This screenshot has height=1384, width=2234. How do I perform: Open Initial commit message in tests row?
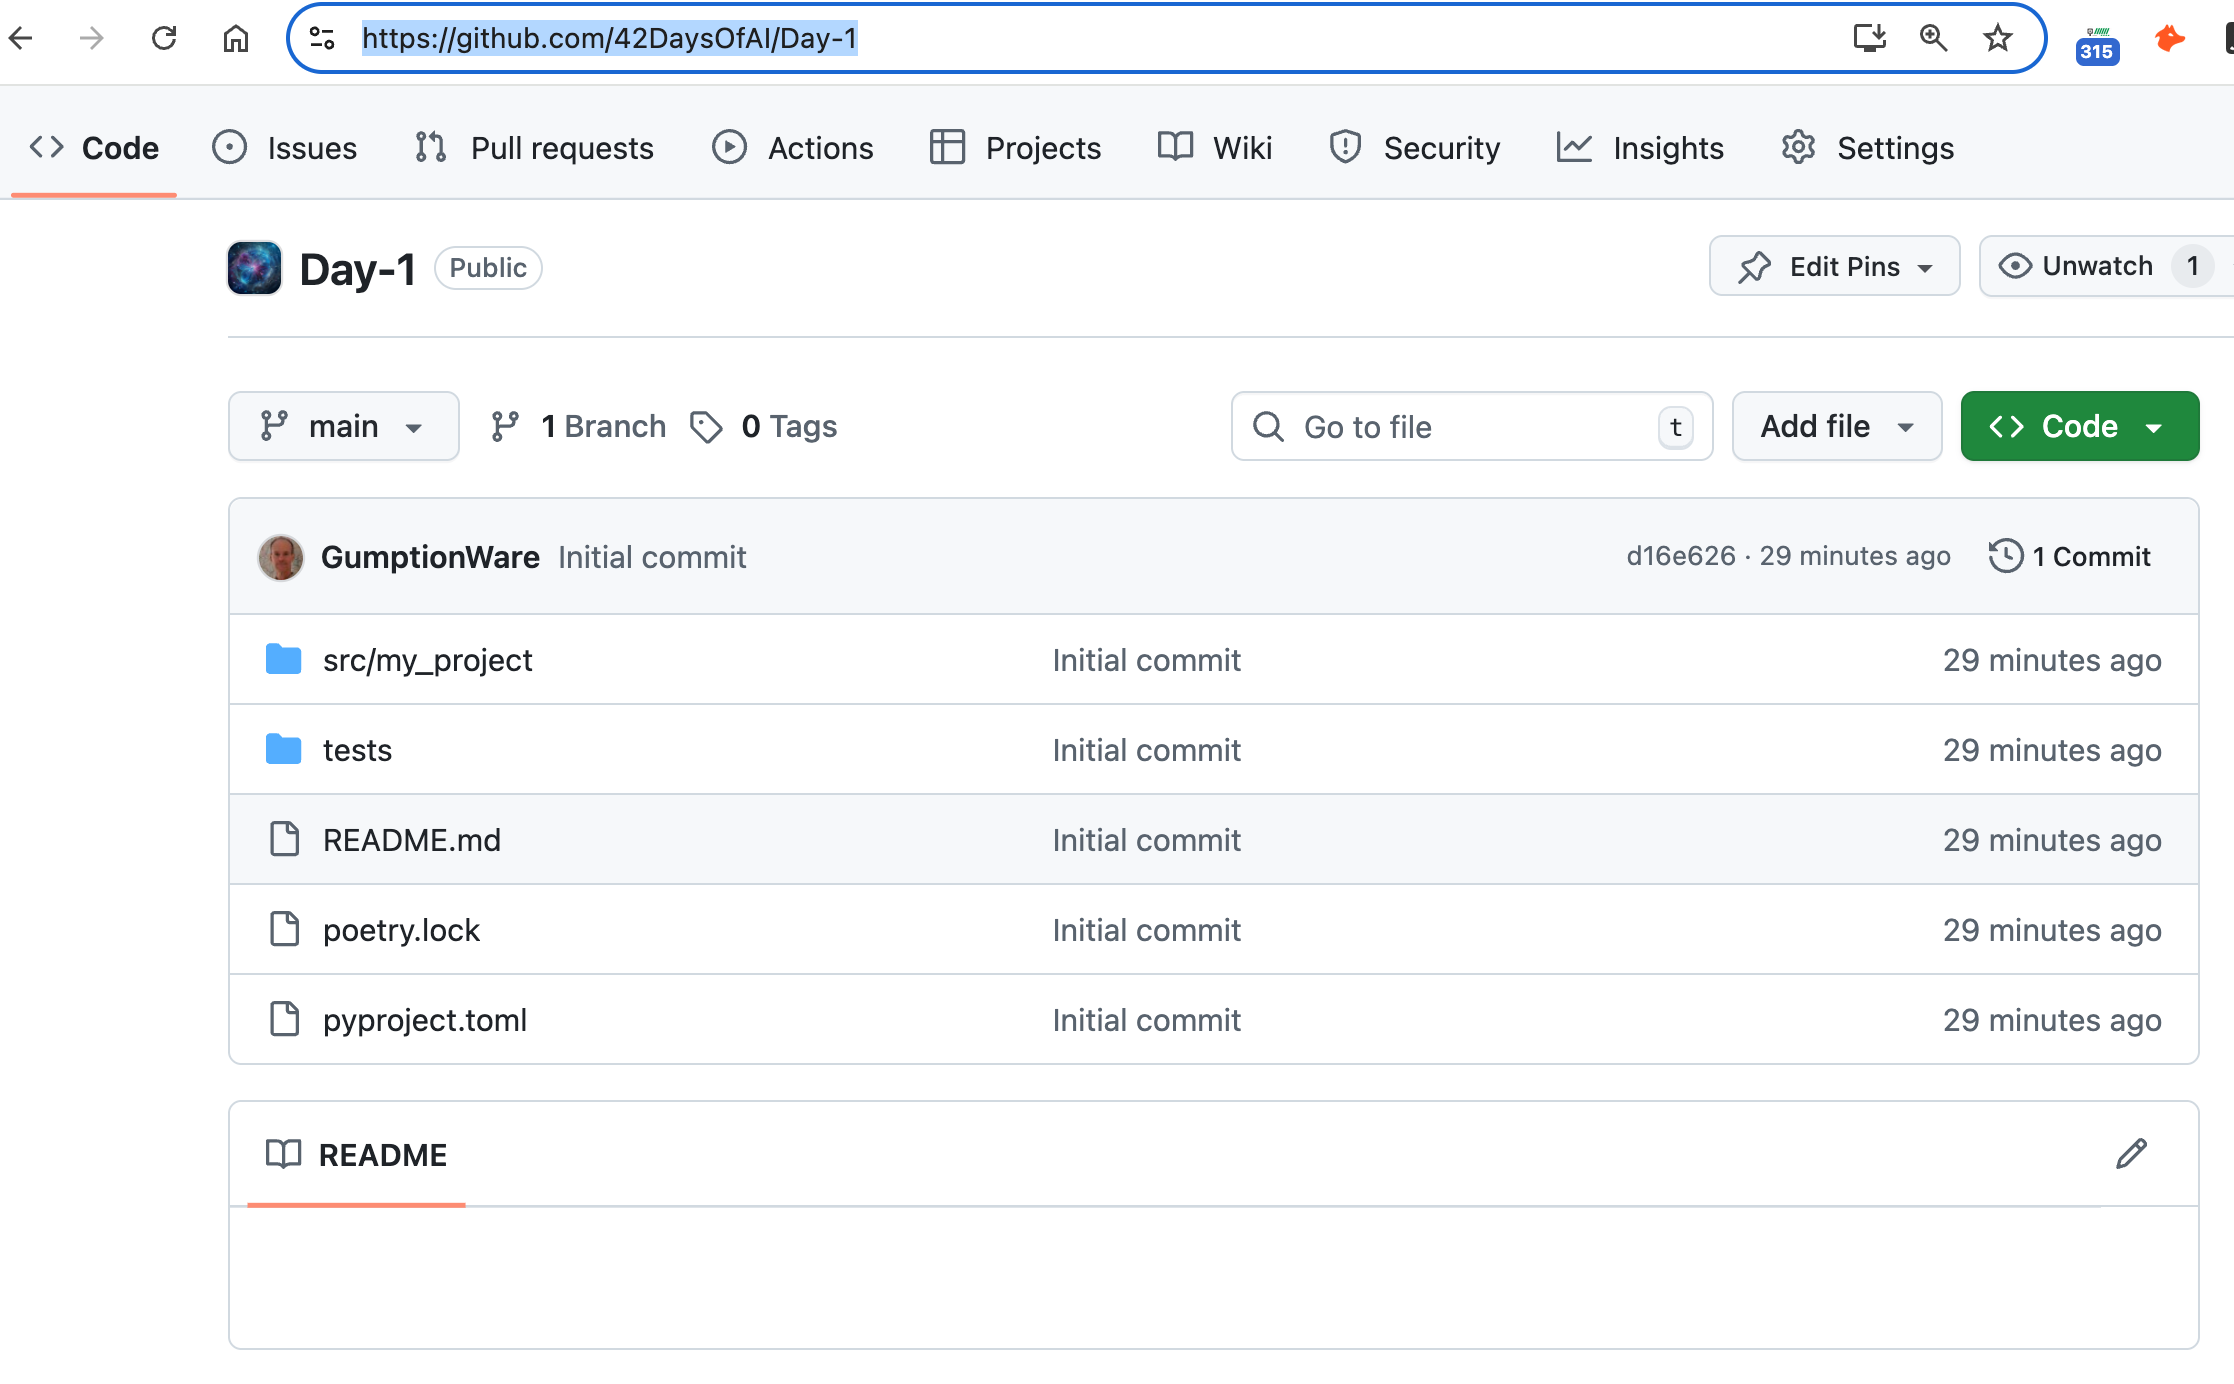1146,750
